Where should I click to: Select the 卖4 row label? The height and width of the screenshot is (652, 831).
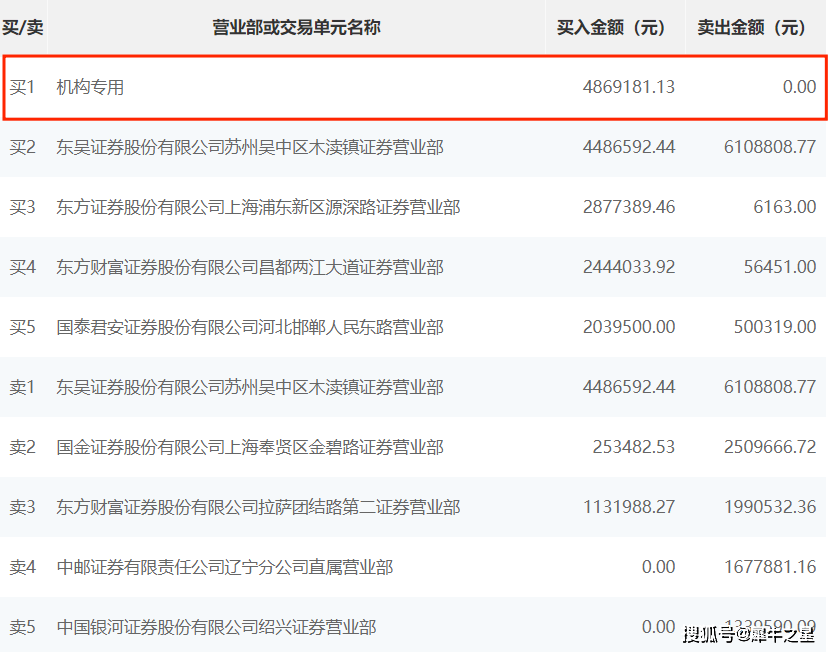22,567
